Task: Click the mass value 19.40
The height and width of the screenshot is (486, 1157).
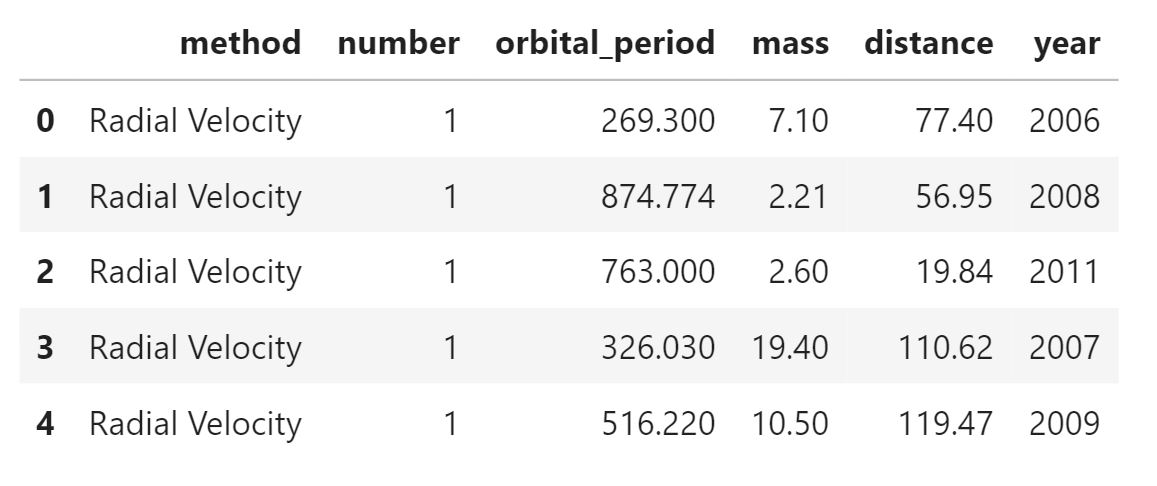Action: (x=790, y=347)
